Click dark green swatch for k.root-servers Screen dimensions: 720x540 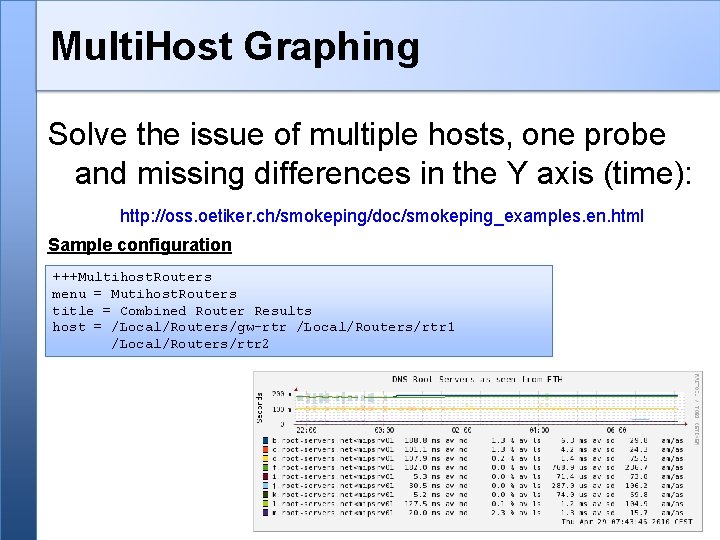265,495
